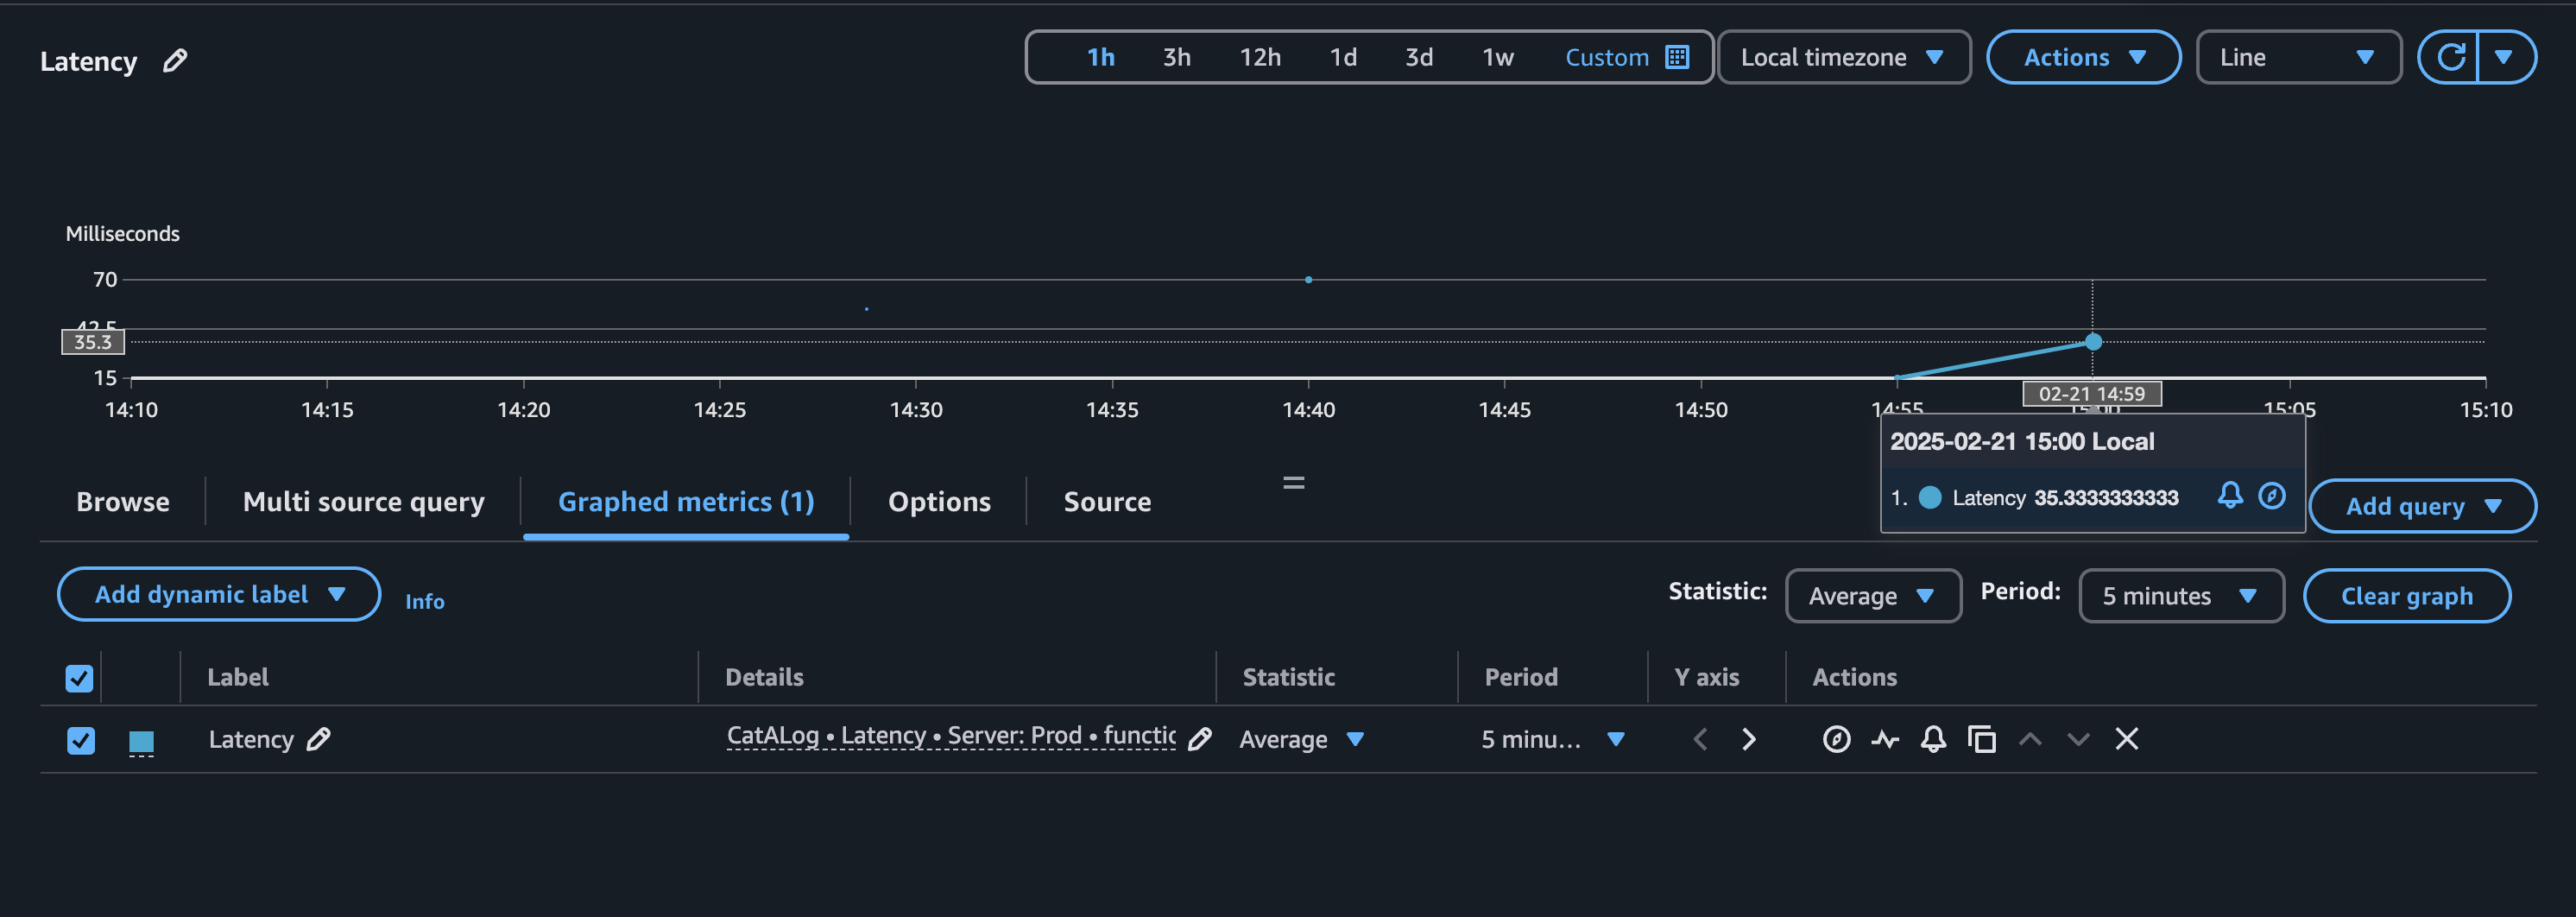Open the Custom time range calendar icon
This screenshot has height=917, width=2576.
(x=1677, y=57)
